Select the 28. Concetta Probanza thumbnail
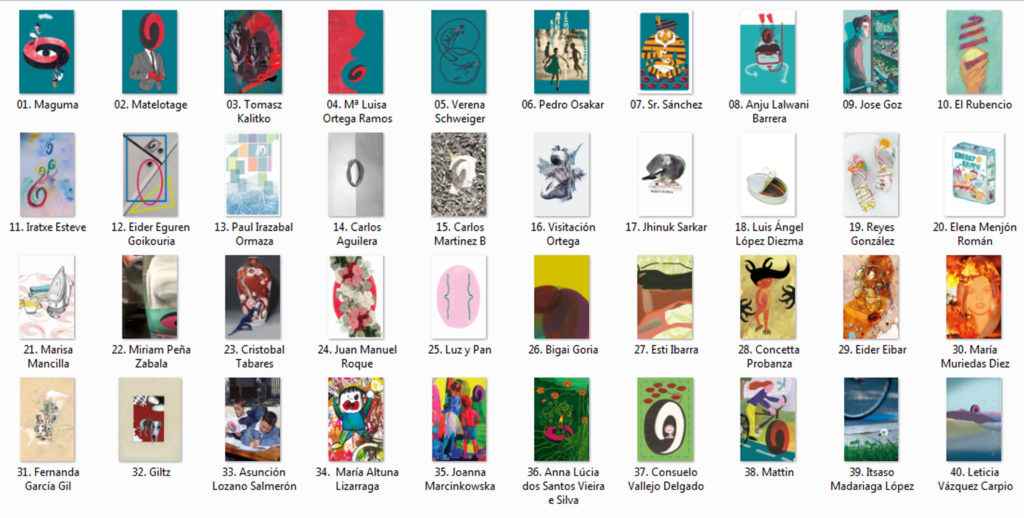 768,297
